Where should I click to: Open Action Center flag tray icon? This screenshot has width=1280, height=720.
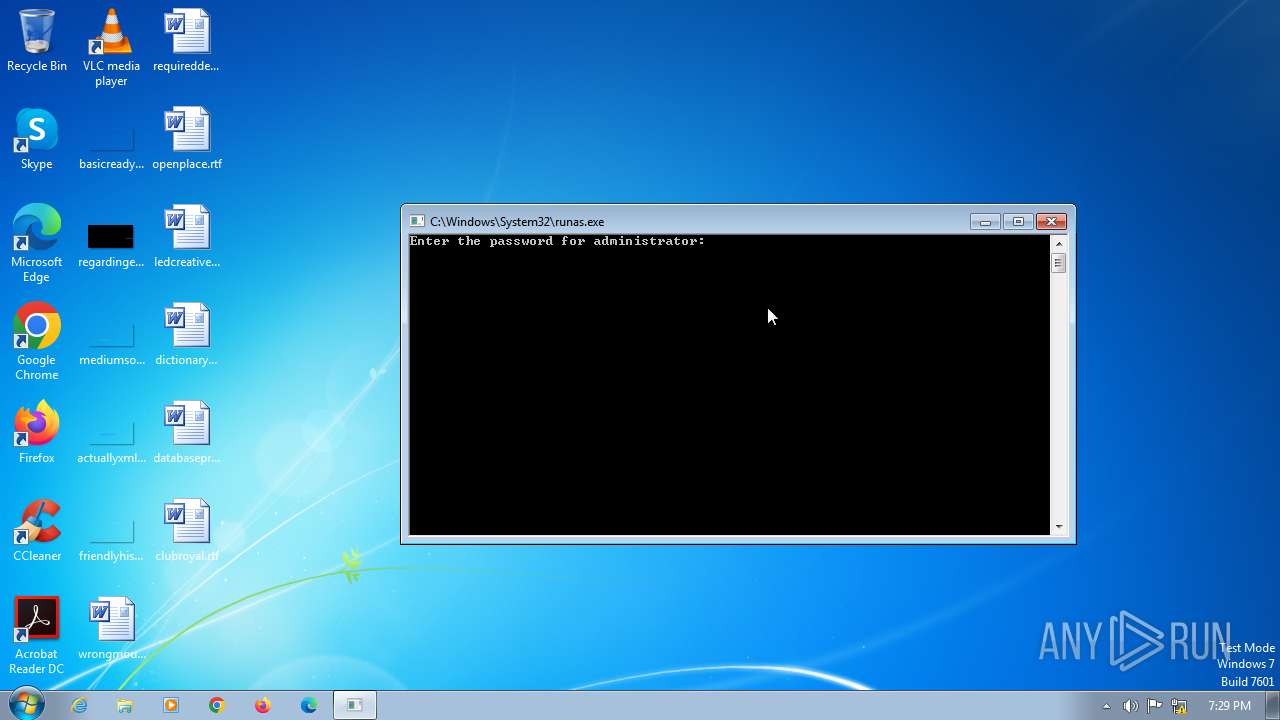(1155, 706)
